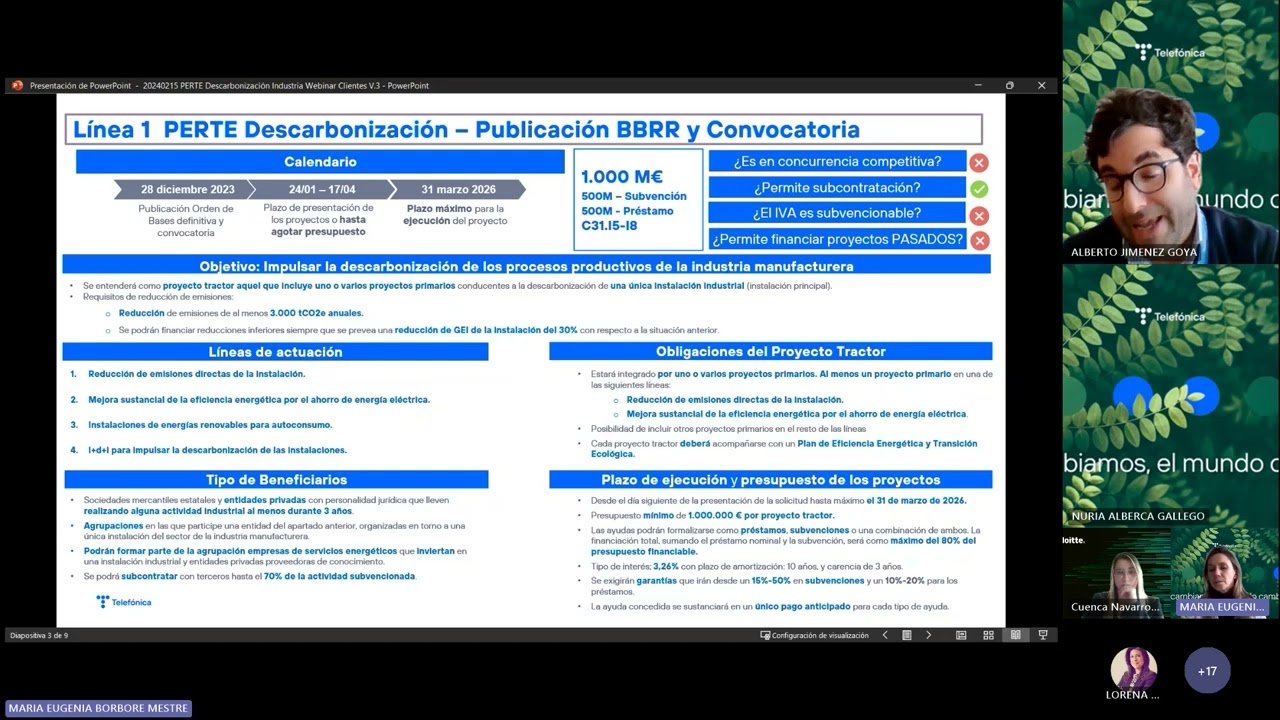Image resolution: width=1280 pixels, height=720 pixels.
Task: Click '500M – Préstamo' text
Action: point(627,211)
